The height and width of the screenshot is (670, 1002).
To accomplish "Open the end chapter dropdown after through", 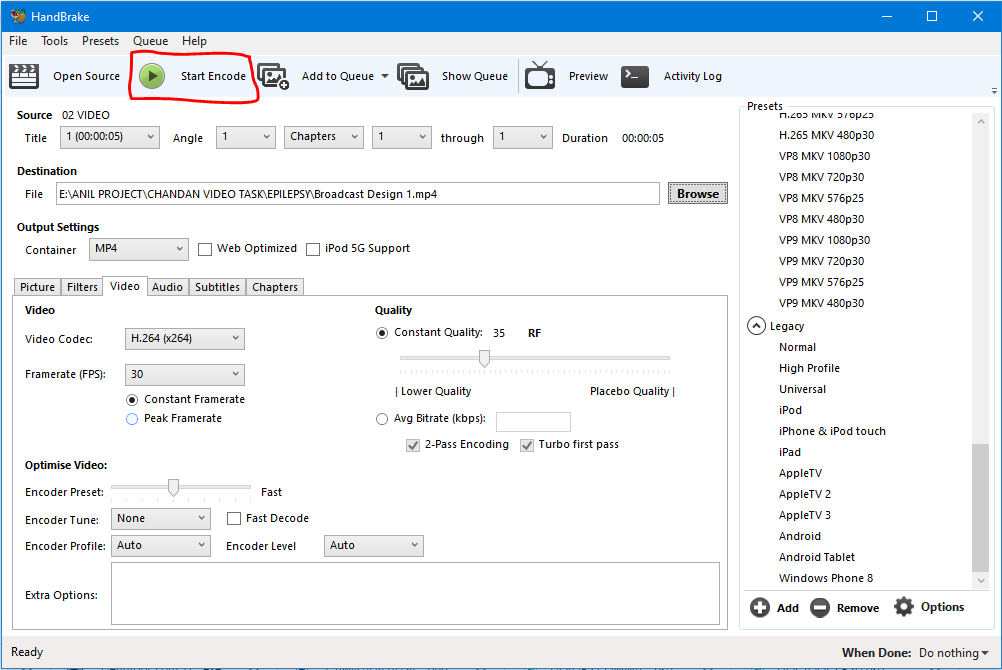I will [523, 137].
